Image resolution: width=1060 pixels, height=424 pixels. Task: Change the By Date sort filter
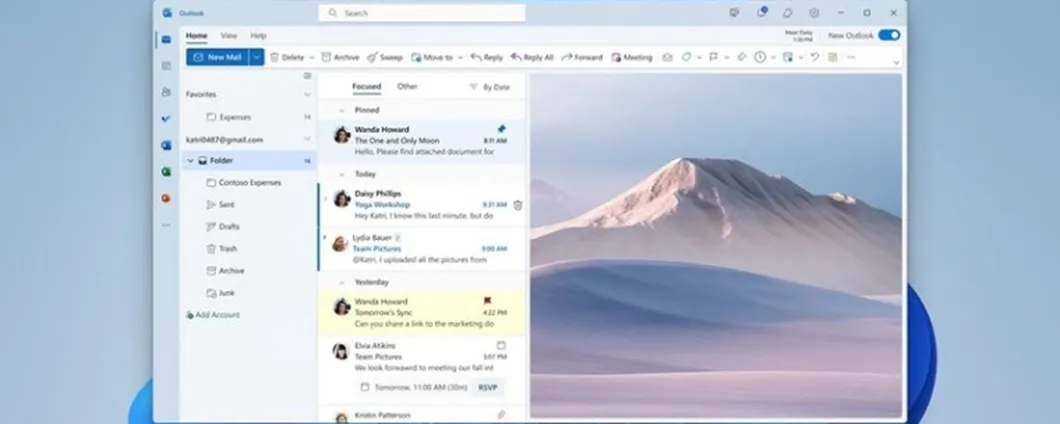pyautogui.click(x=490, y=87)
